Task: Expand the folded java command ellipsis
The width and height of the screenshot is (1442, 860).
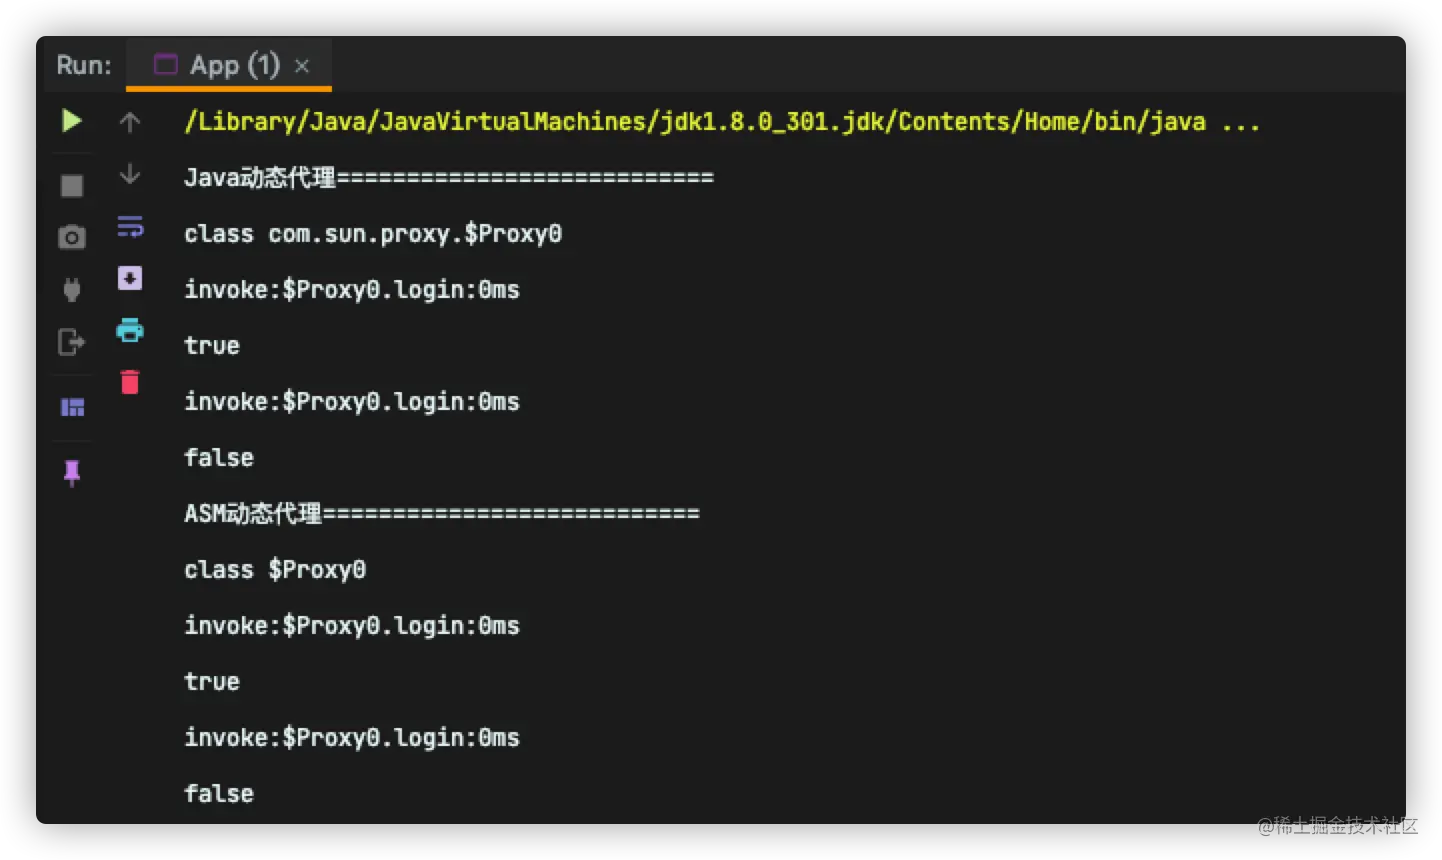Action: [x=1240, y=122]
